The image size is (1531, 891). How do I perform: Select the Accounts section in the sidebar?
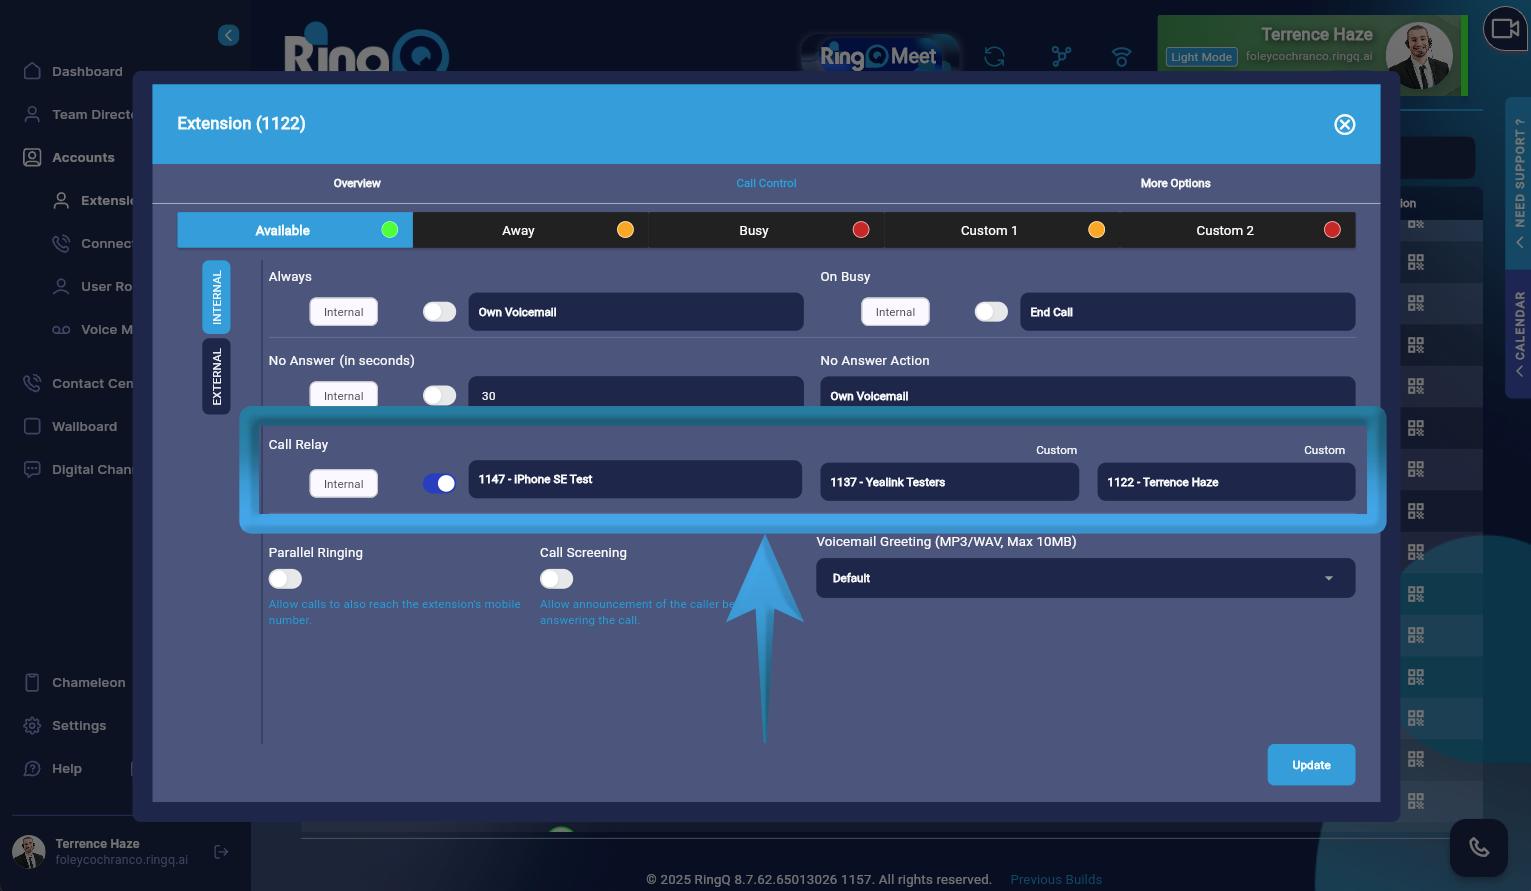(x=84, y=157)
